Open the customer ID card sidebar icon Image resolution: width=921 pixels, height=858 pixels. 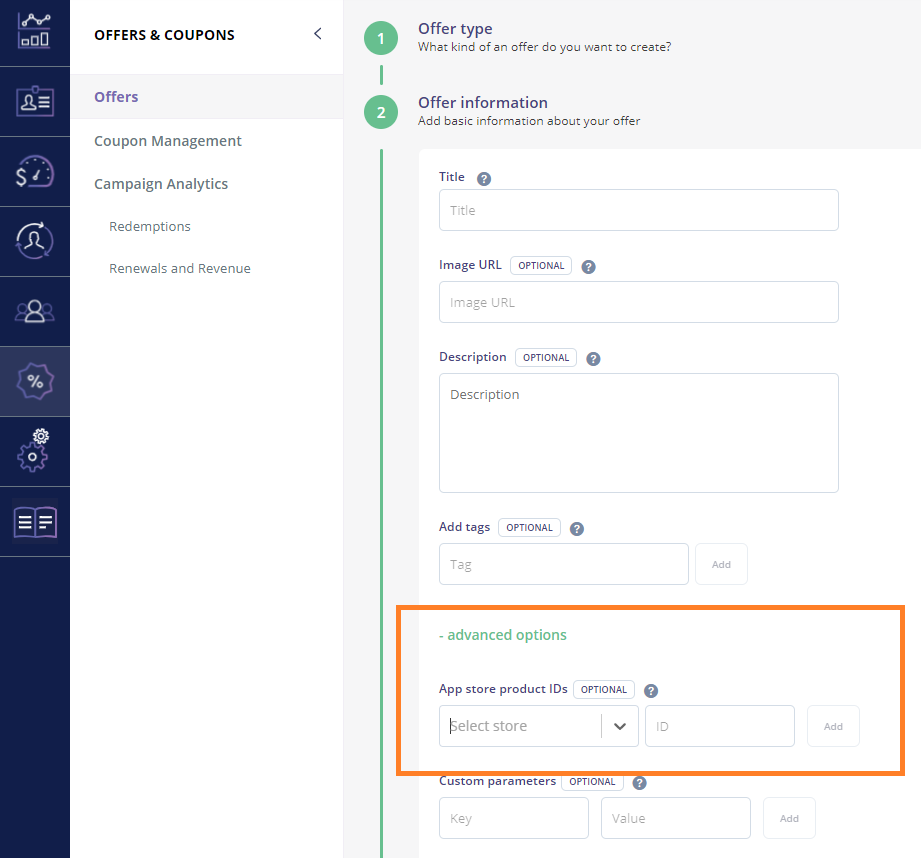point(35,102)
